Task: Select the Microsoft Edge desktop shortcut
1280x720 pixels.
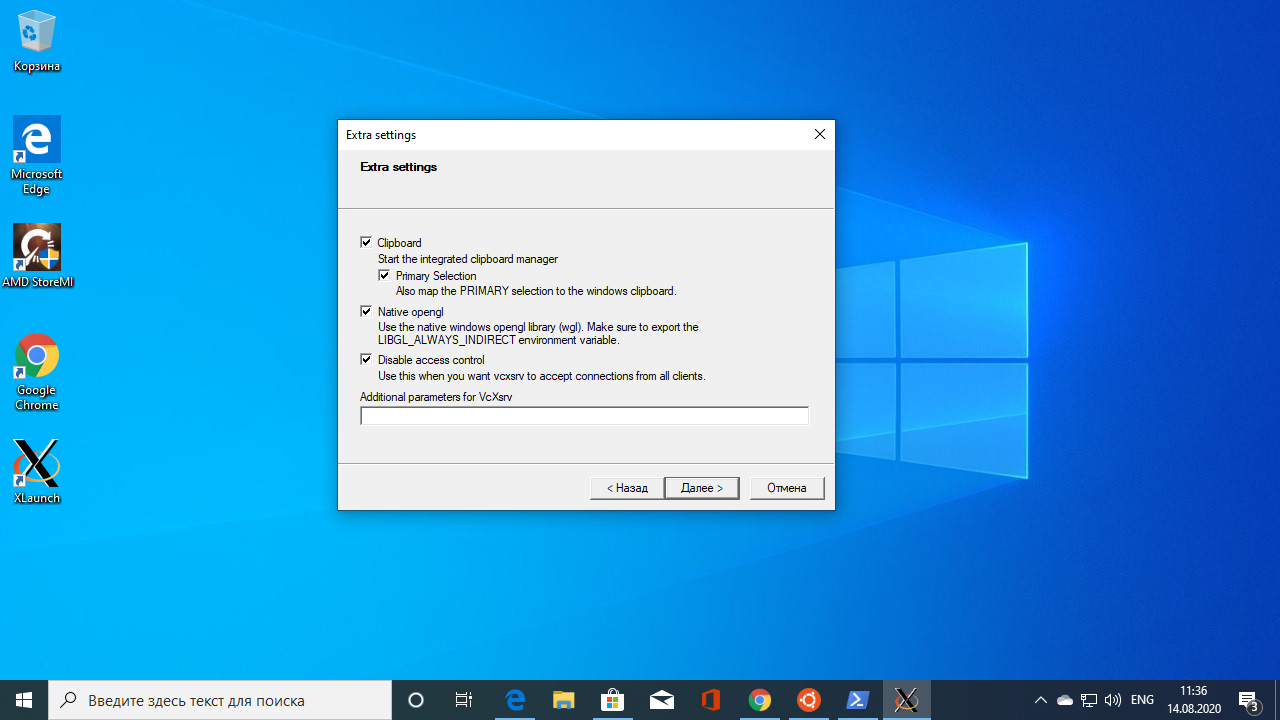Action: [37, 155]
